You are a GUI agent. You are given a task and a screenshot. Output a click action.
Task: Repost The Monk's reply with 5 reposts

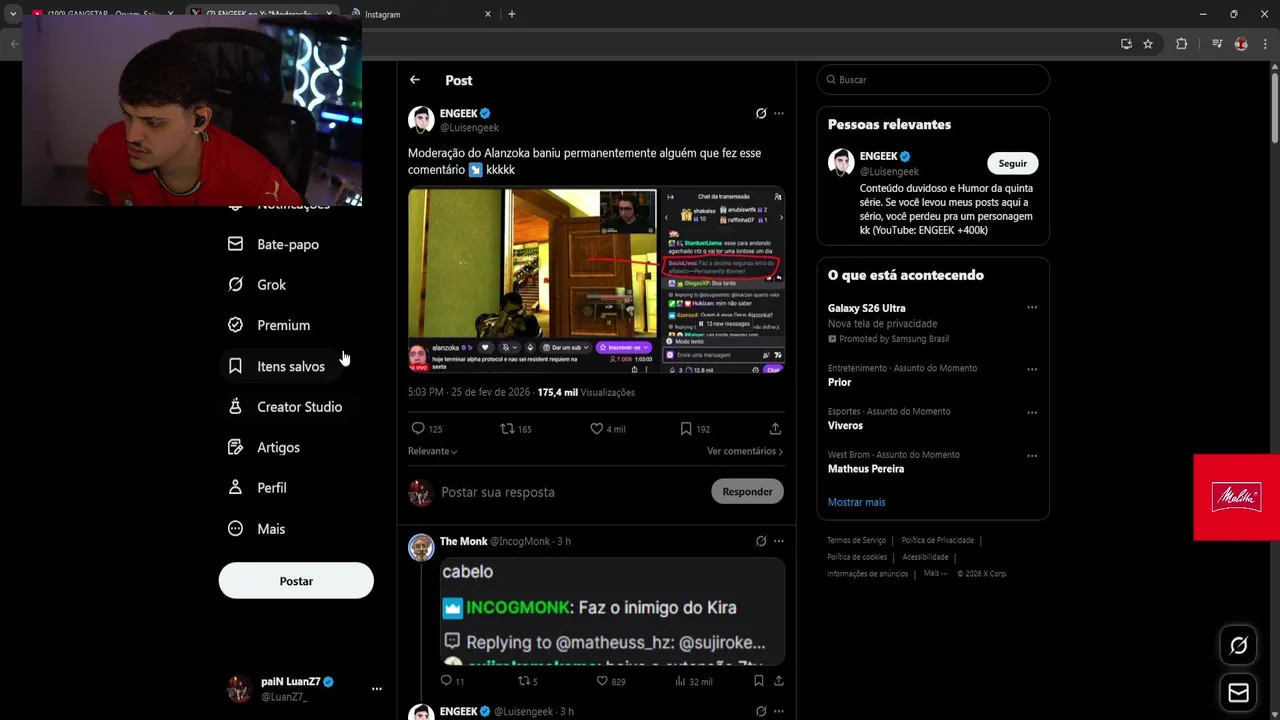(x=523, y=681)
